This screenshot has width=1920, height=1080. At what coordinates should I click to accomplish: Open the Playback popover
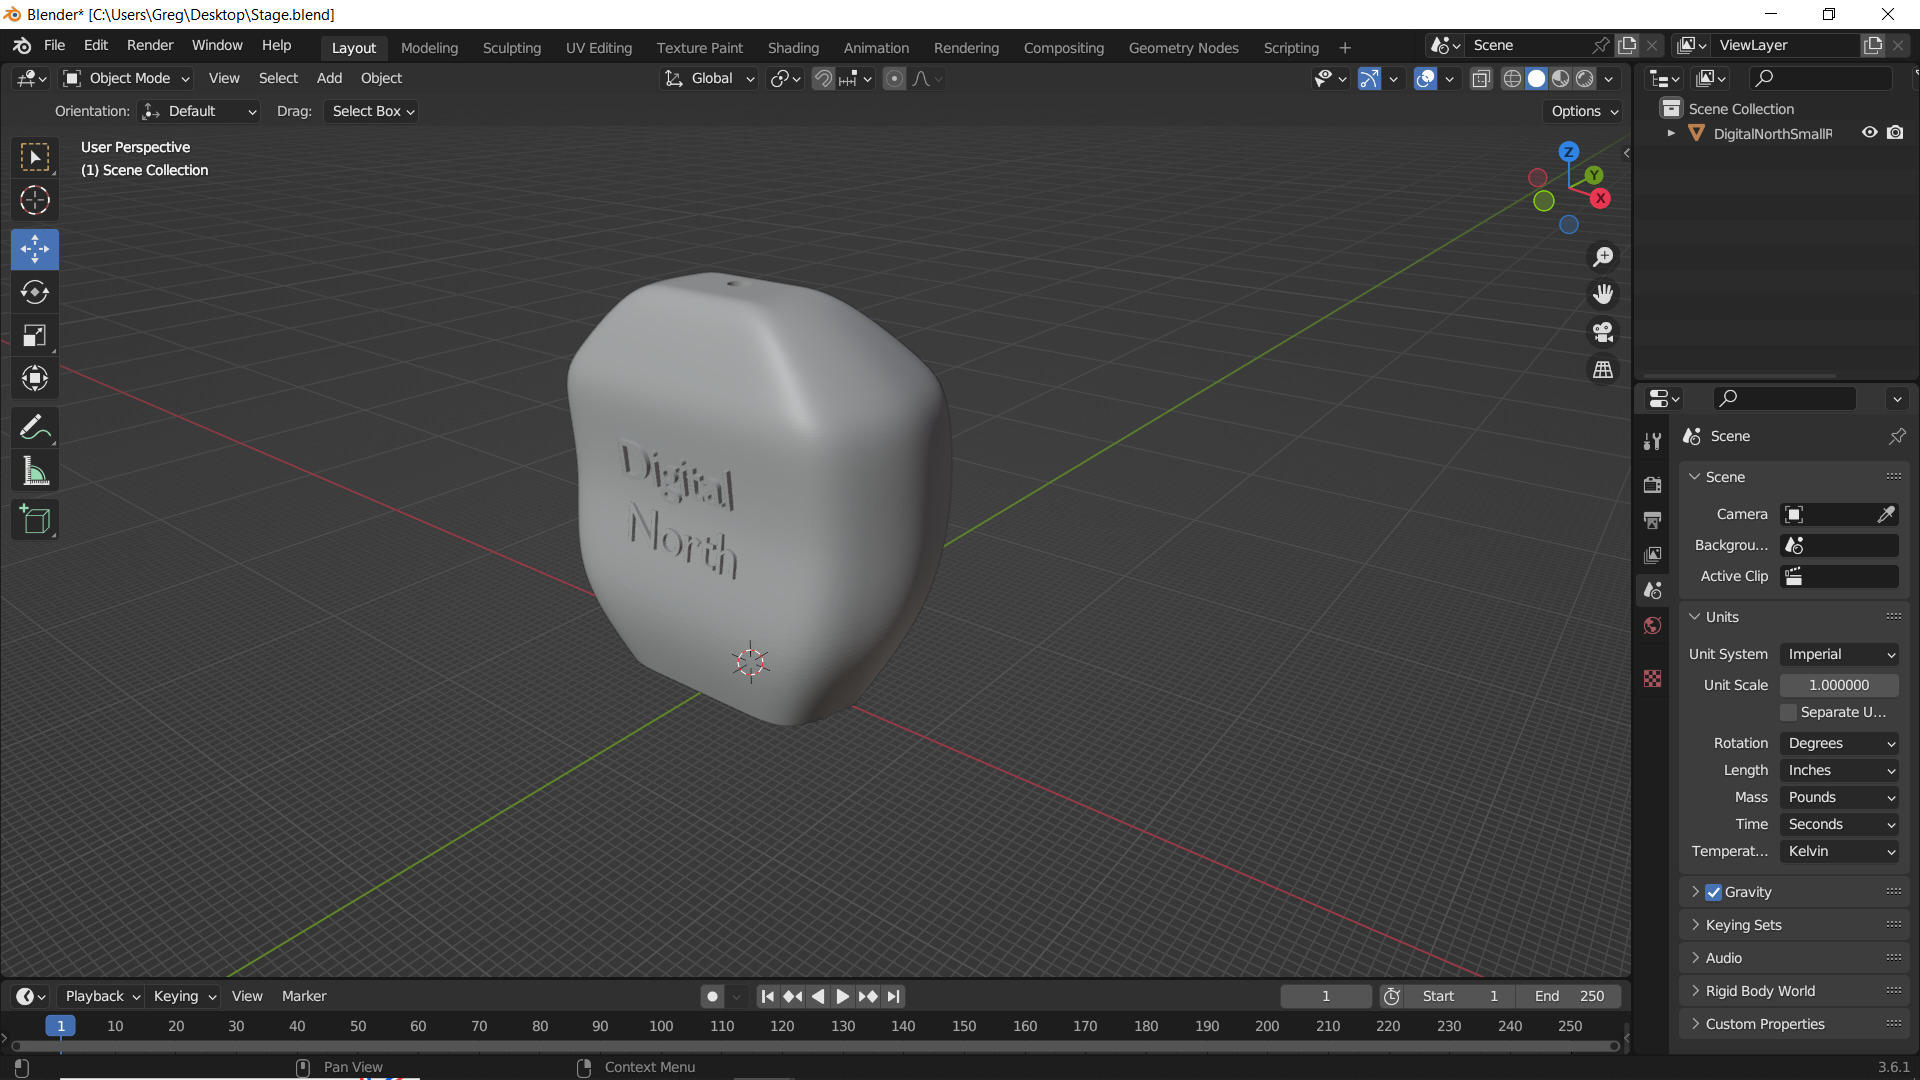[x=101, y=996]
